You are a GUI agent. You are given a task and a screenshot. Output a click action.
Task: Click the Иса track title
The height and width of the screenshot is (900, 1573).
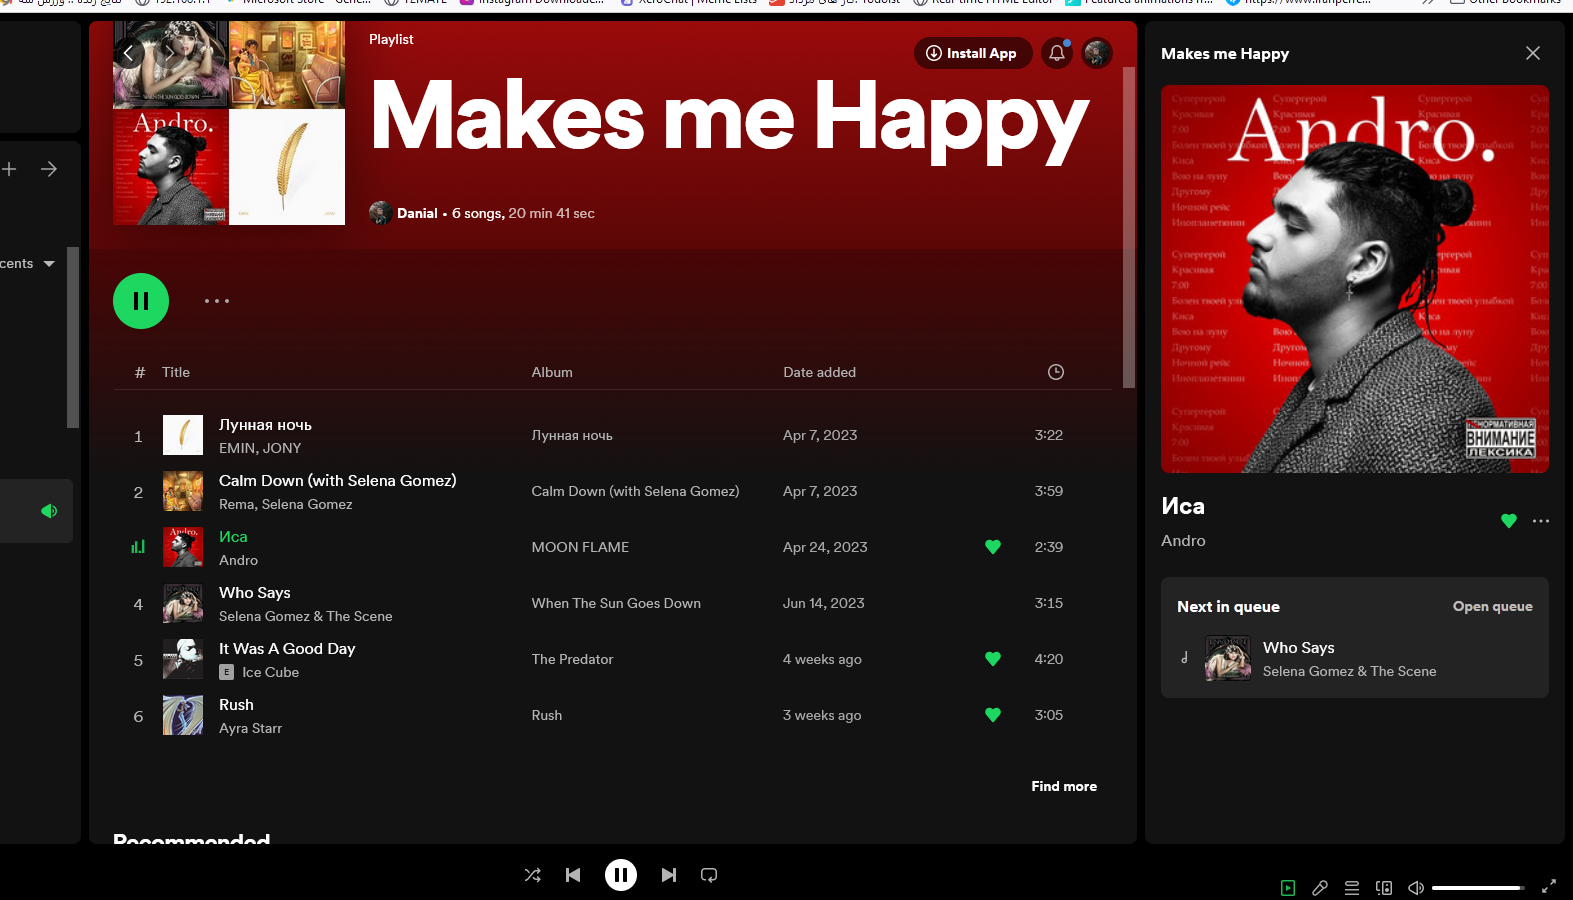pyautogui.click(x=233, y=537)
